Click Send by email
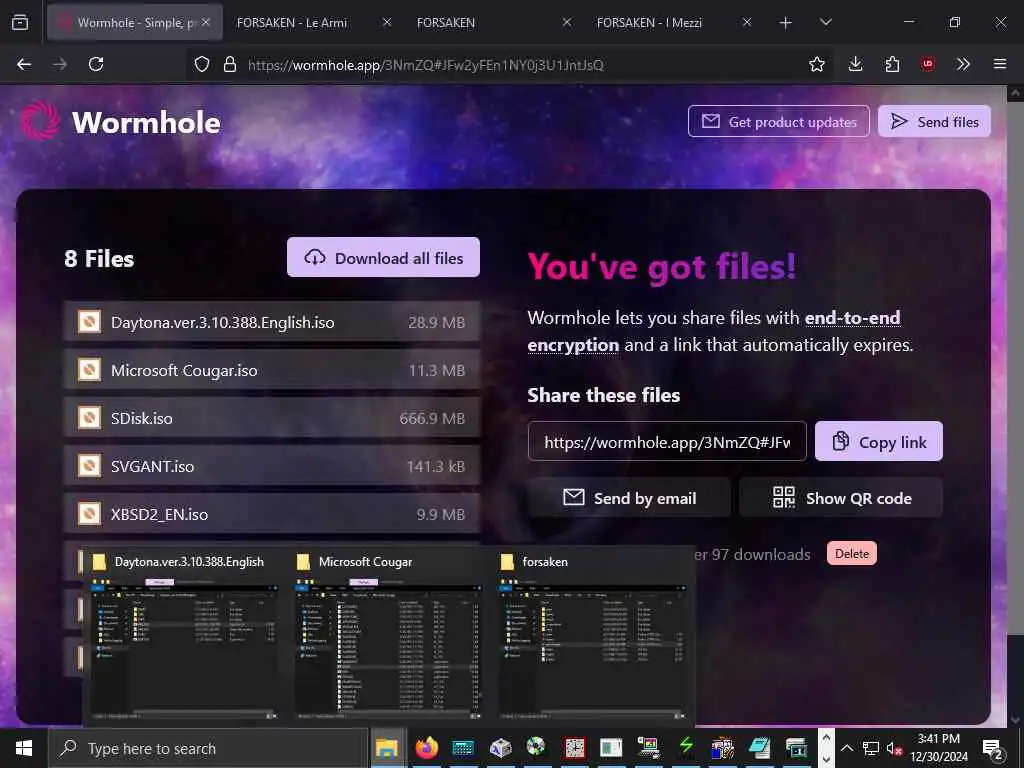The height and width of the screenshot is (768, 1024). click(x=629, y=498)
